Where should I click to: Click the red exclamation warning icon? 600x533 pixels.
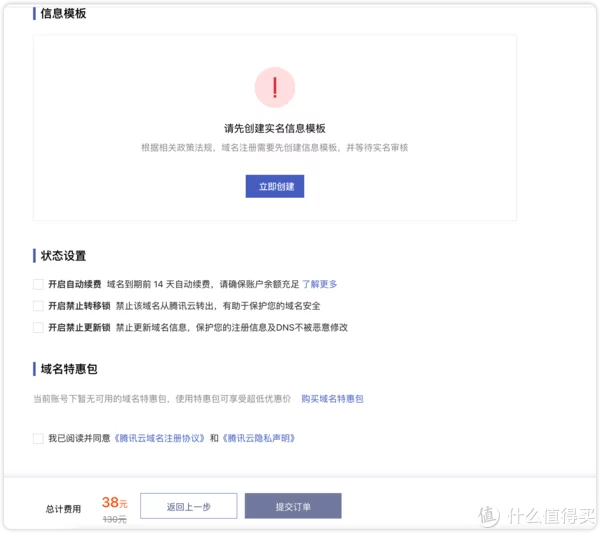point(275,87)
